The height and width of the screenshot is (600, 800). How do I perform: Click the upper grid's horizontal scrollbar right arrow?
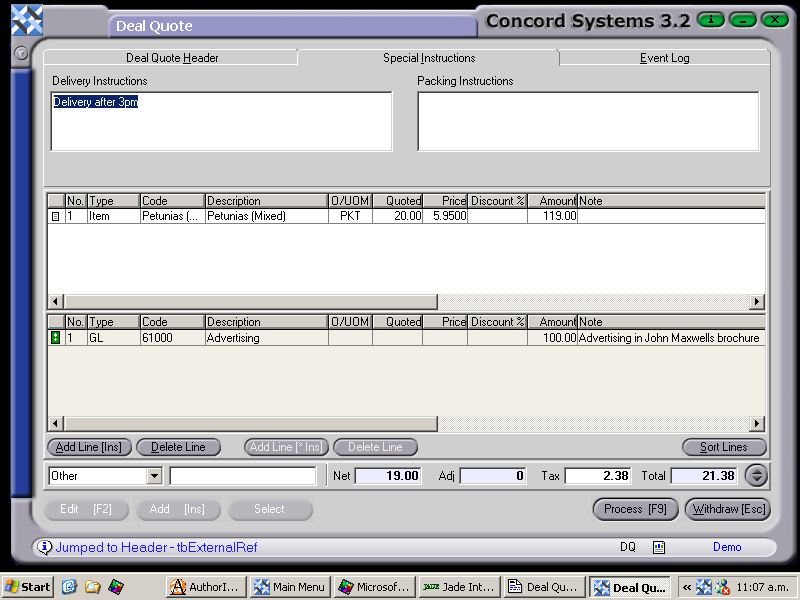pyautogui.click(x=758, y=301)
